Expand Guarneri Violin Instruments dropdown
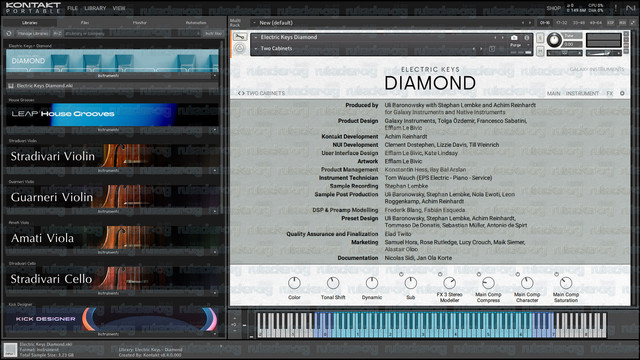Image resolution: width=640 pixels, height=360 pixels. pos(215,211)
